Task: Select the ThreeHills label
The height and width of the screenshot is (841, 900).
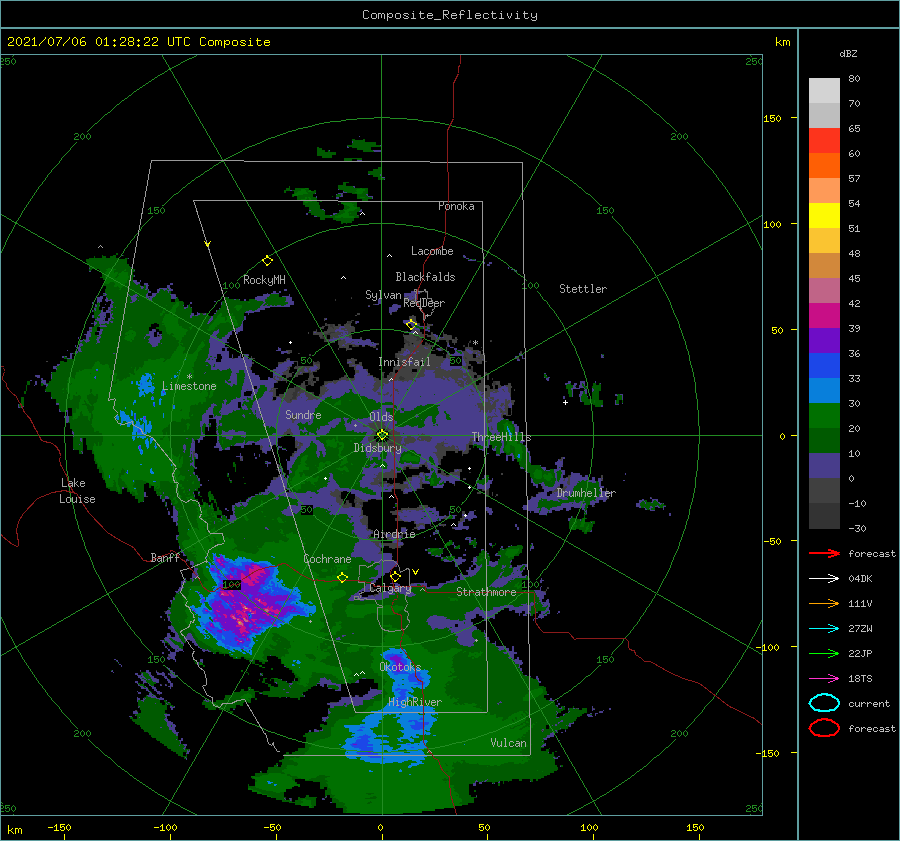Action: pos(502,437)
